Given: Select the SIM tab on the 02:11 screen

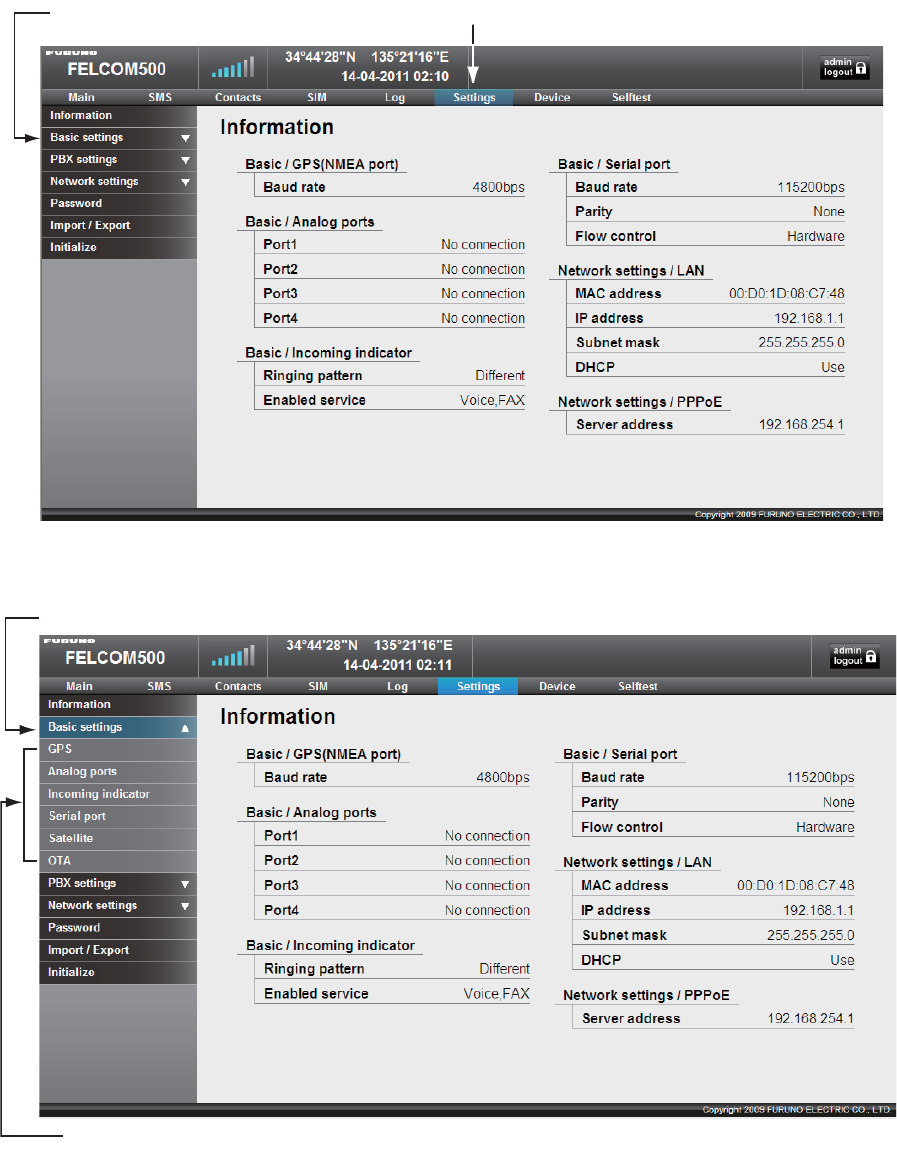Looking at the screenshot, I should pyautogui.click(x=318, y=687).
